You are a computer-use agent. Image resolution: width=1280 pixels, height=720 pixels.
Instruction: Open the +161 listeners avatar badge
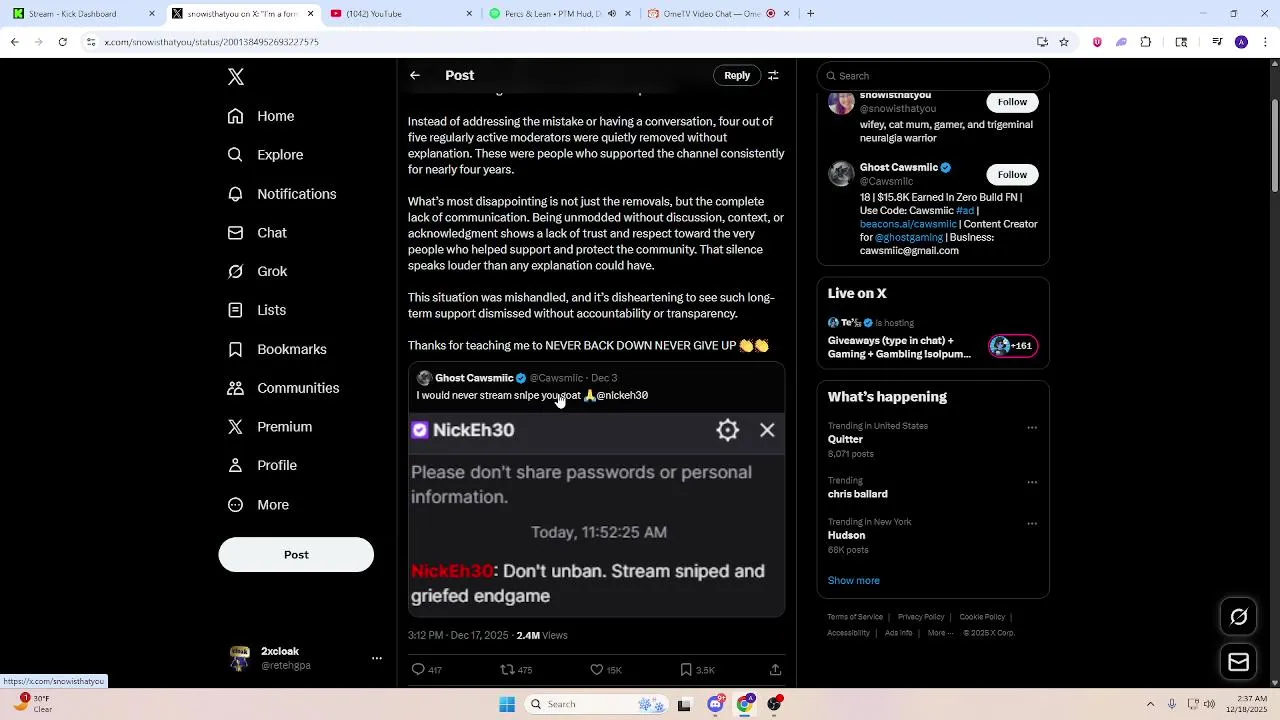[x=1012, y=346]
